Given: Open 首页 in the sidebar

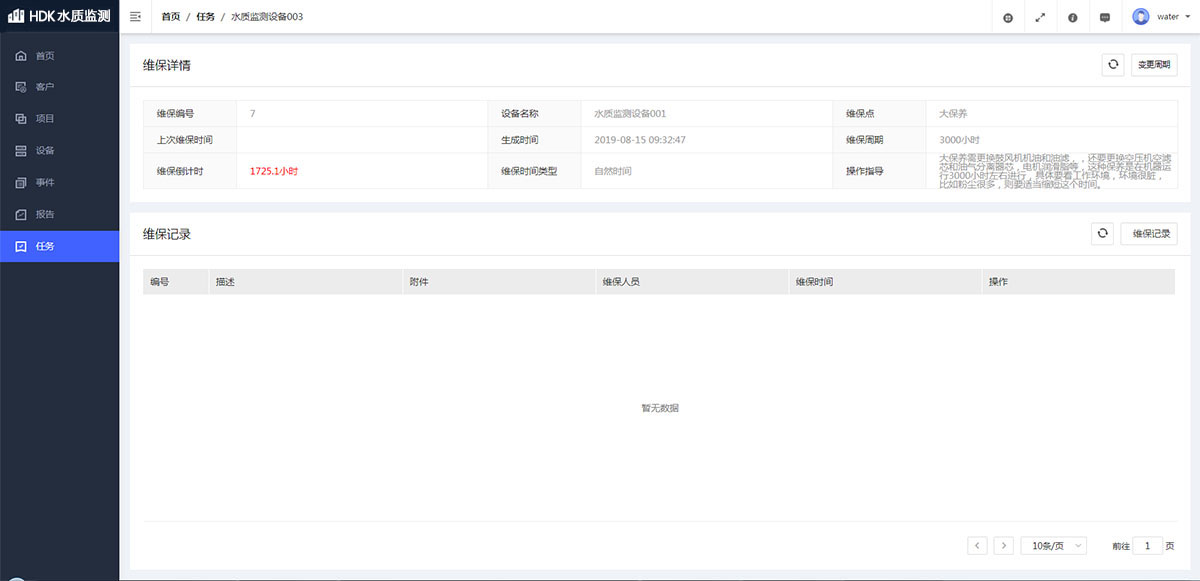Looking at the screenshot, I should click(45, 56).
